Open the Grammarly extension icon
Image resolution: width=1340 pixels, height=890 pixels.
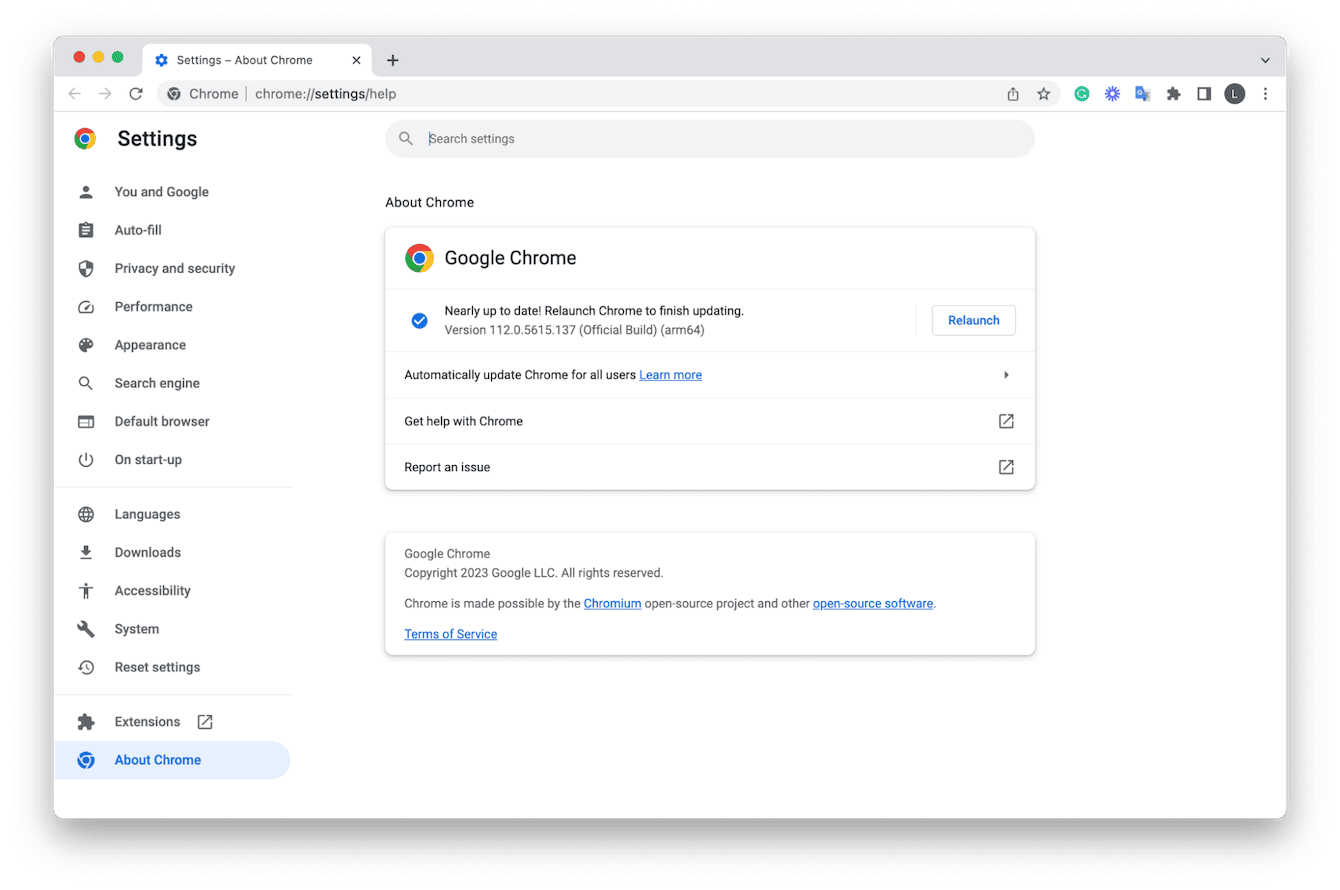(x=1081, y=93)
